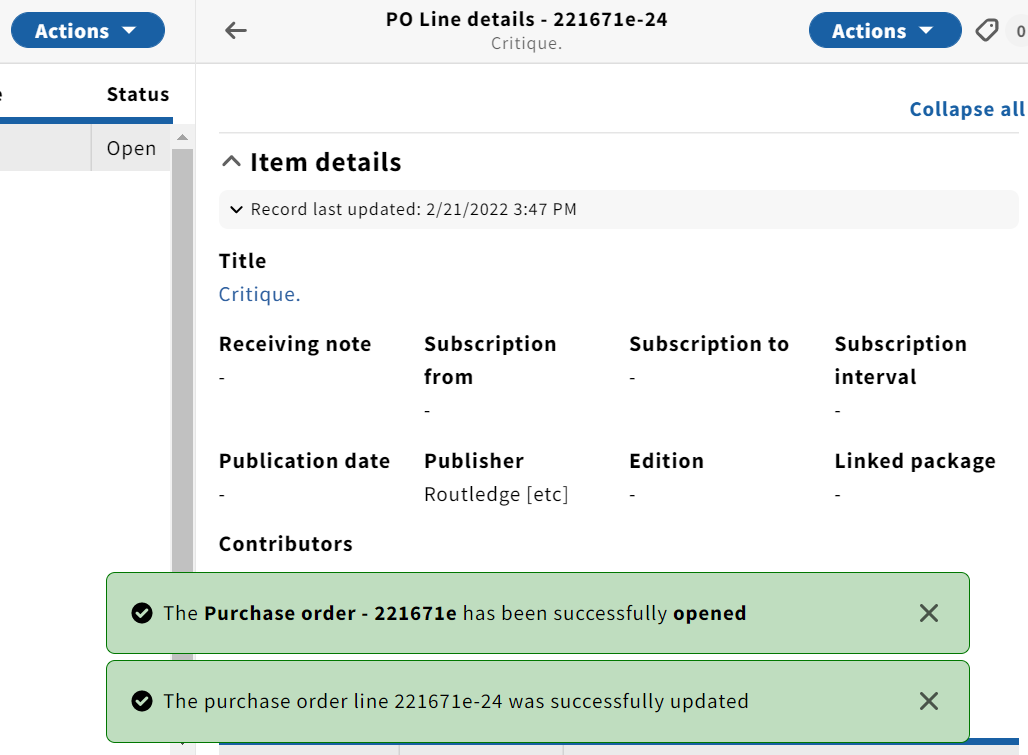
Task: Dismiss the purchase order opened notification
Action: click(928, 613)
